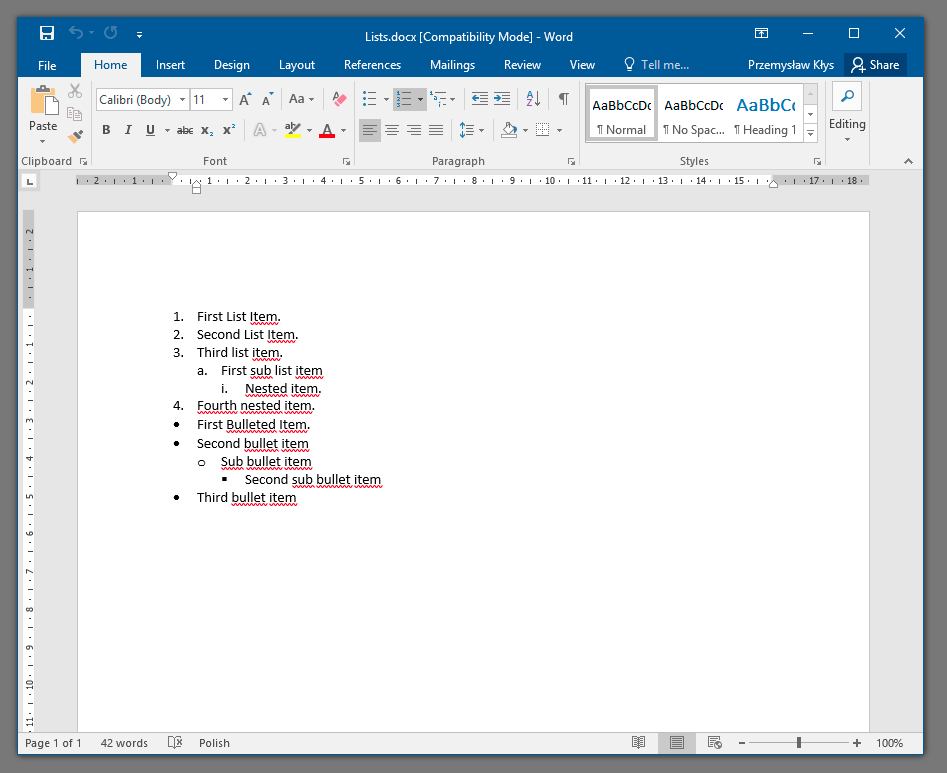Expand the Styles gallery More arrow

coord(810,133)
